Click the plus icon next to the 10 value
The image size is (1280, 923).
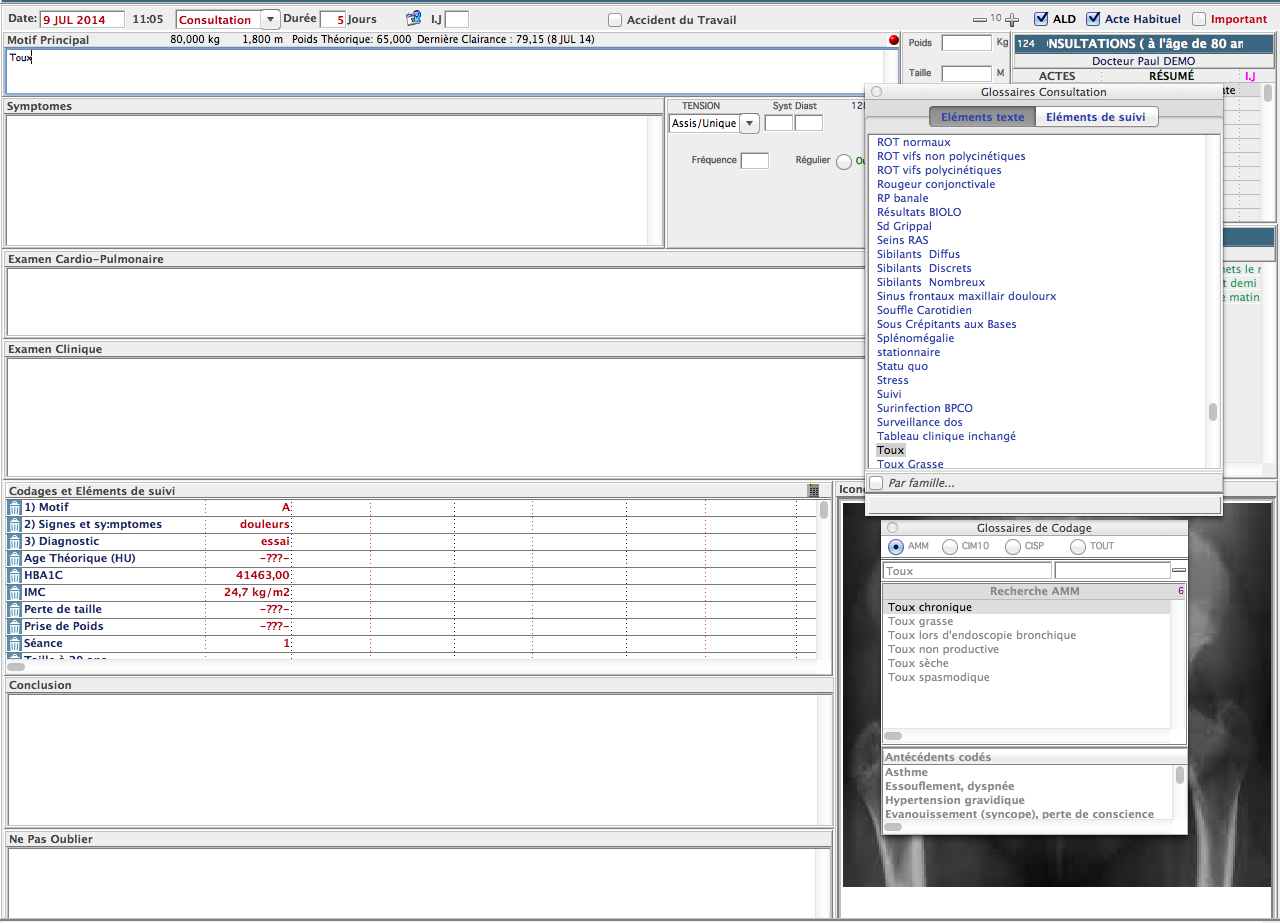[x=1012, y=20]
